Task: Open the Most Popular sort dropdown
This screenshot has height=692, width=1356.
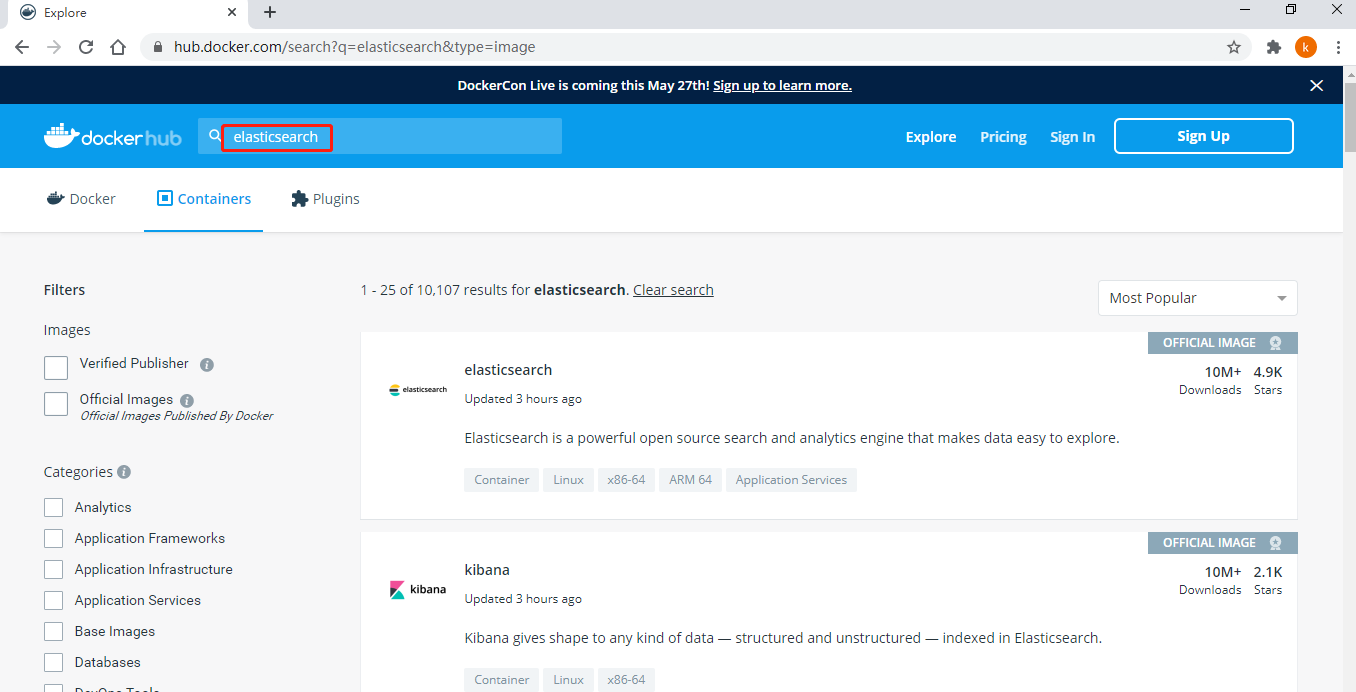Action: [x=1197, y=298]
